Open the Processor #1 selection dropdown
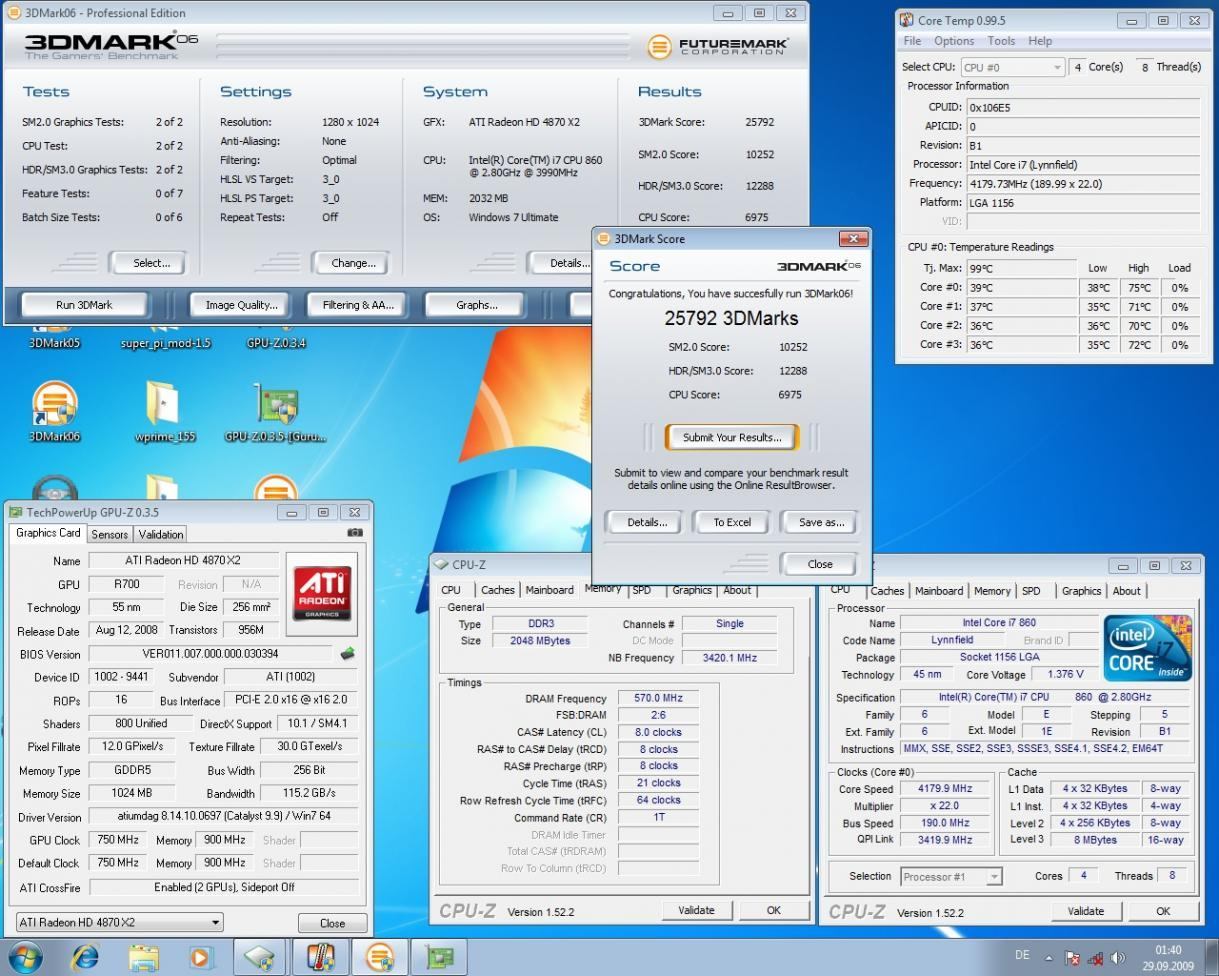The width and height of the screenshot is (1219, 976). (x=950, y=877)
